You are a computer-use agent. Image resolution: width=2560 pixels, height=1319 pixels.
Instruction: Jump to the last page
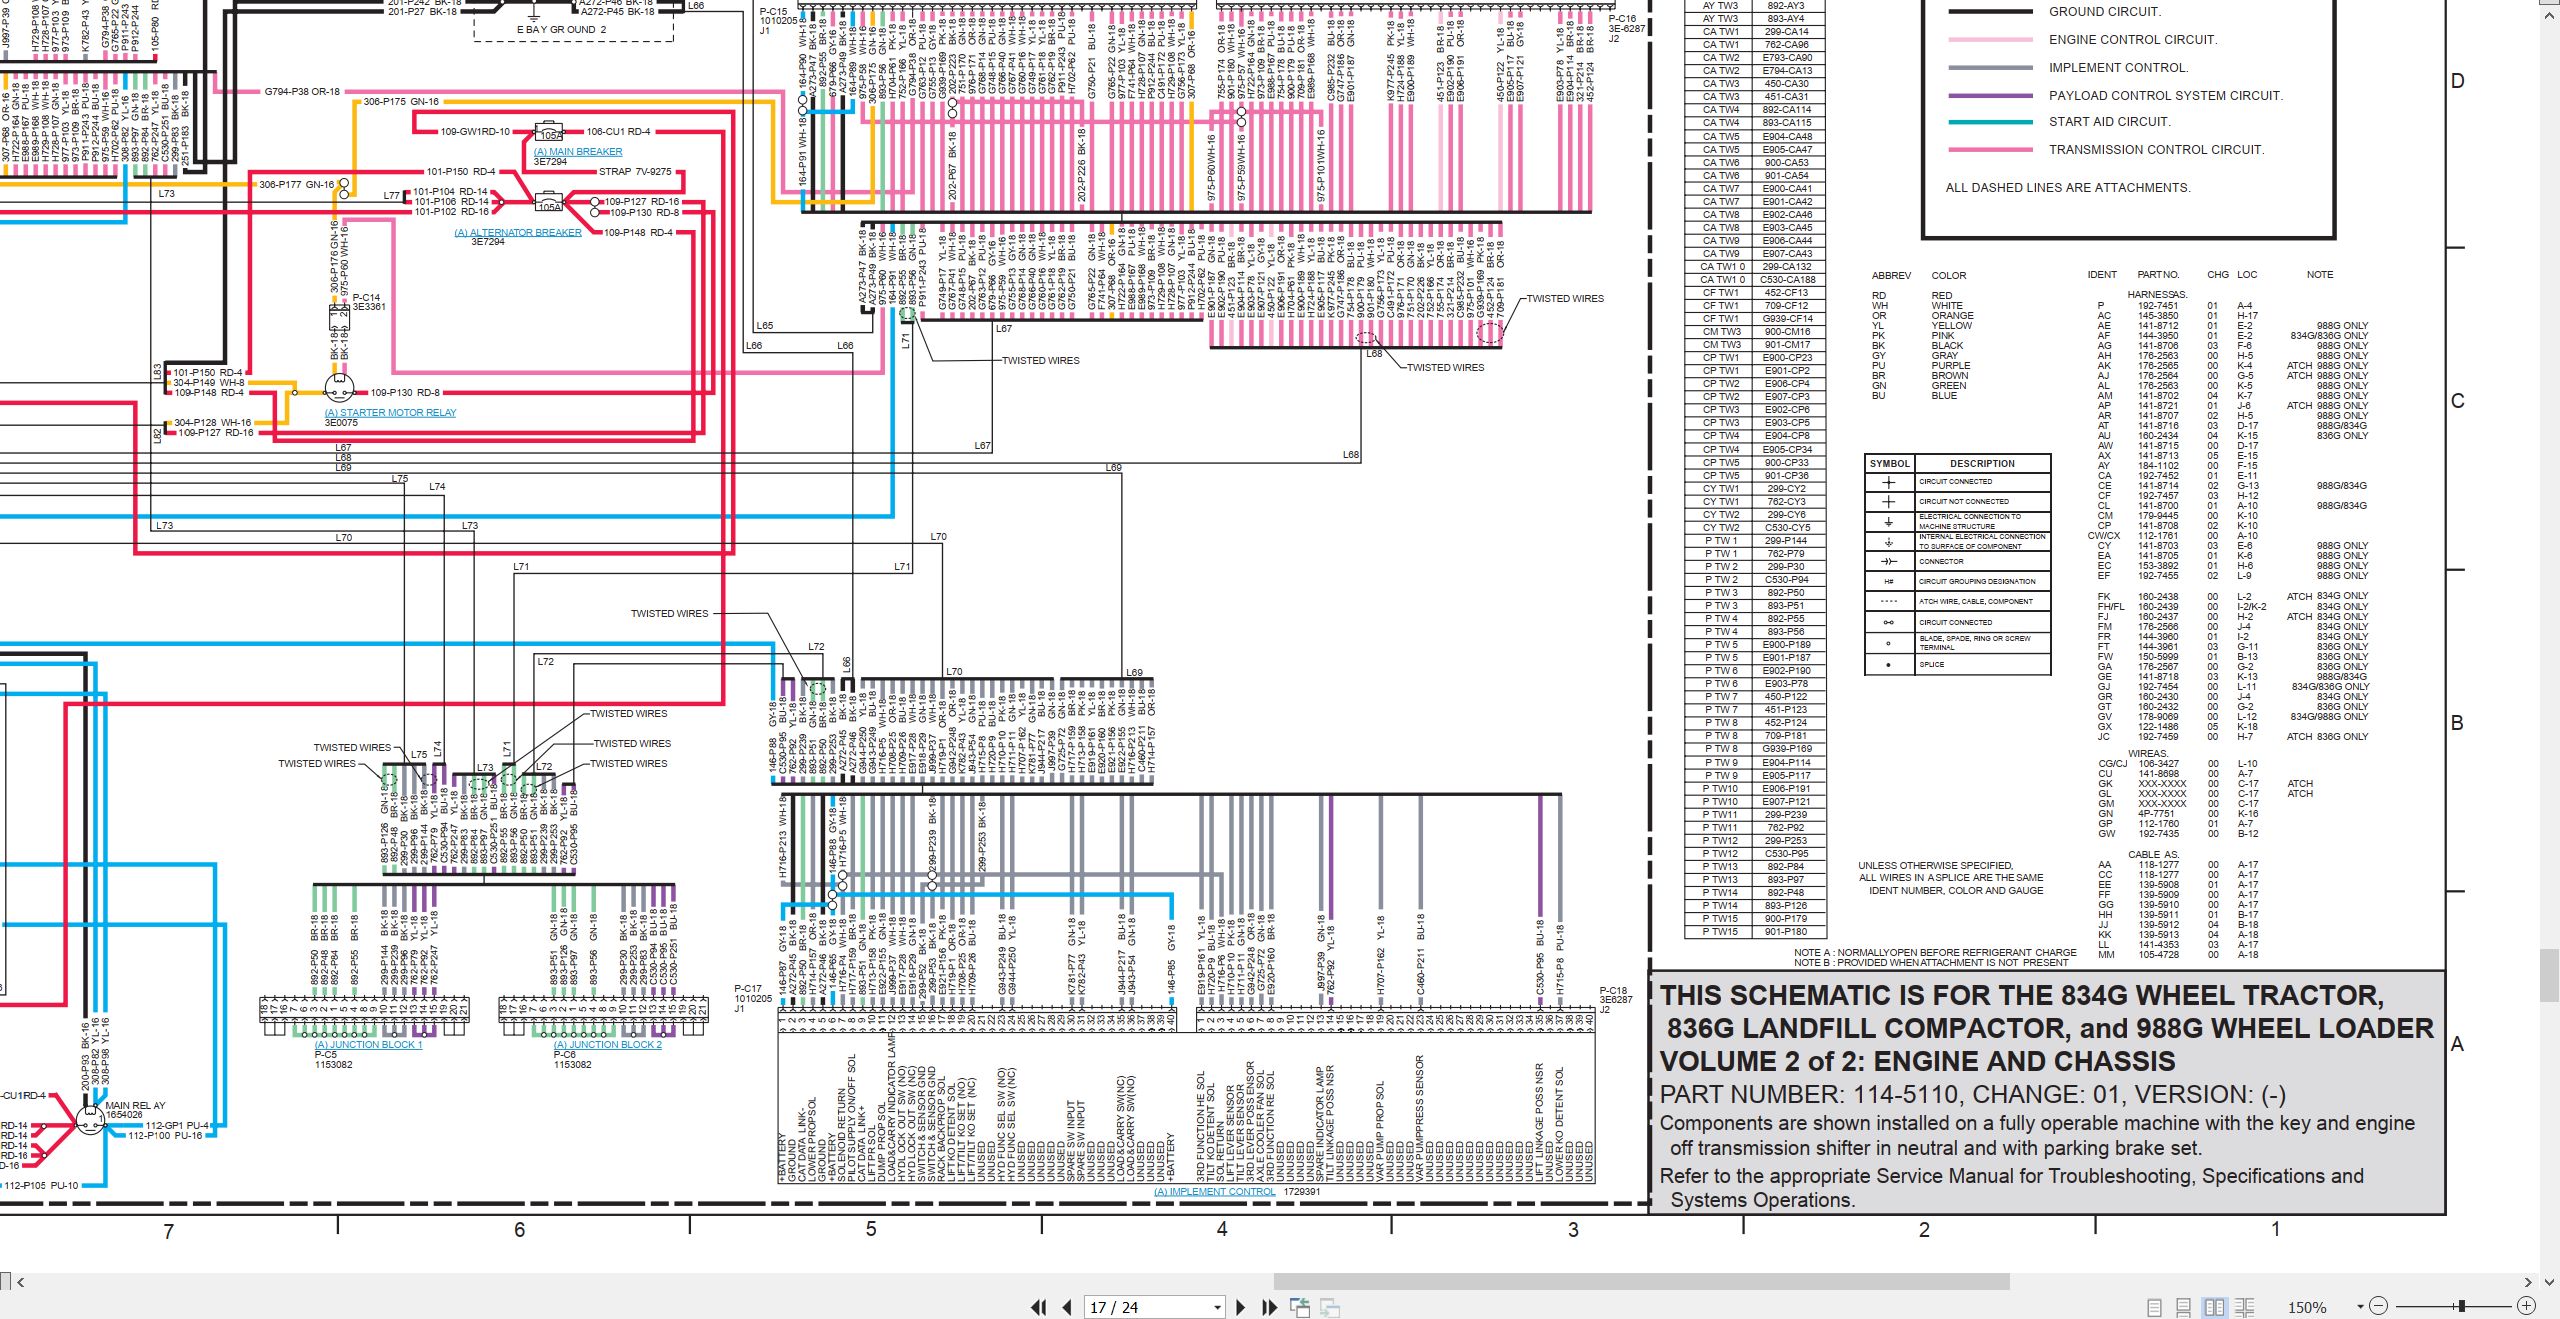coord(1270,1307)
